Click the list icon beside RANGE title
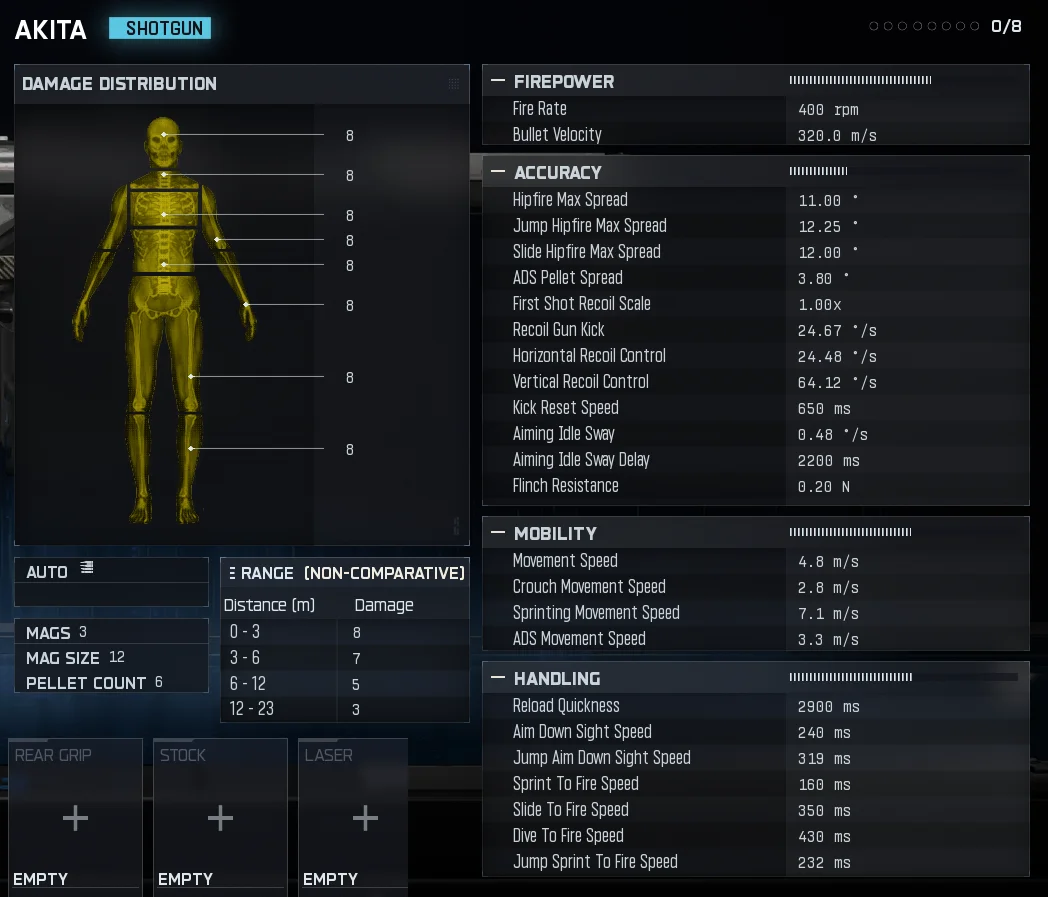The height and width of the screenshot is (897, 1048). coord(232,573)
